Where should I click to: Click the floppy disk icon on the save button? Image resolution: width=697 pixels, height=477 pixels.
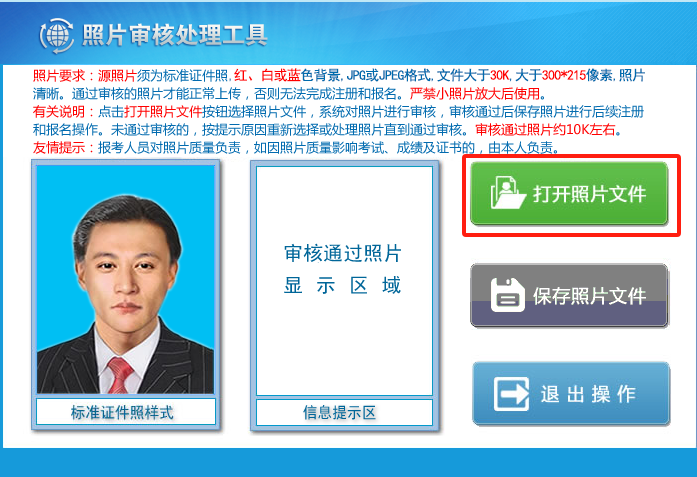pyautogui.click(x=508, y=295)
